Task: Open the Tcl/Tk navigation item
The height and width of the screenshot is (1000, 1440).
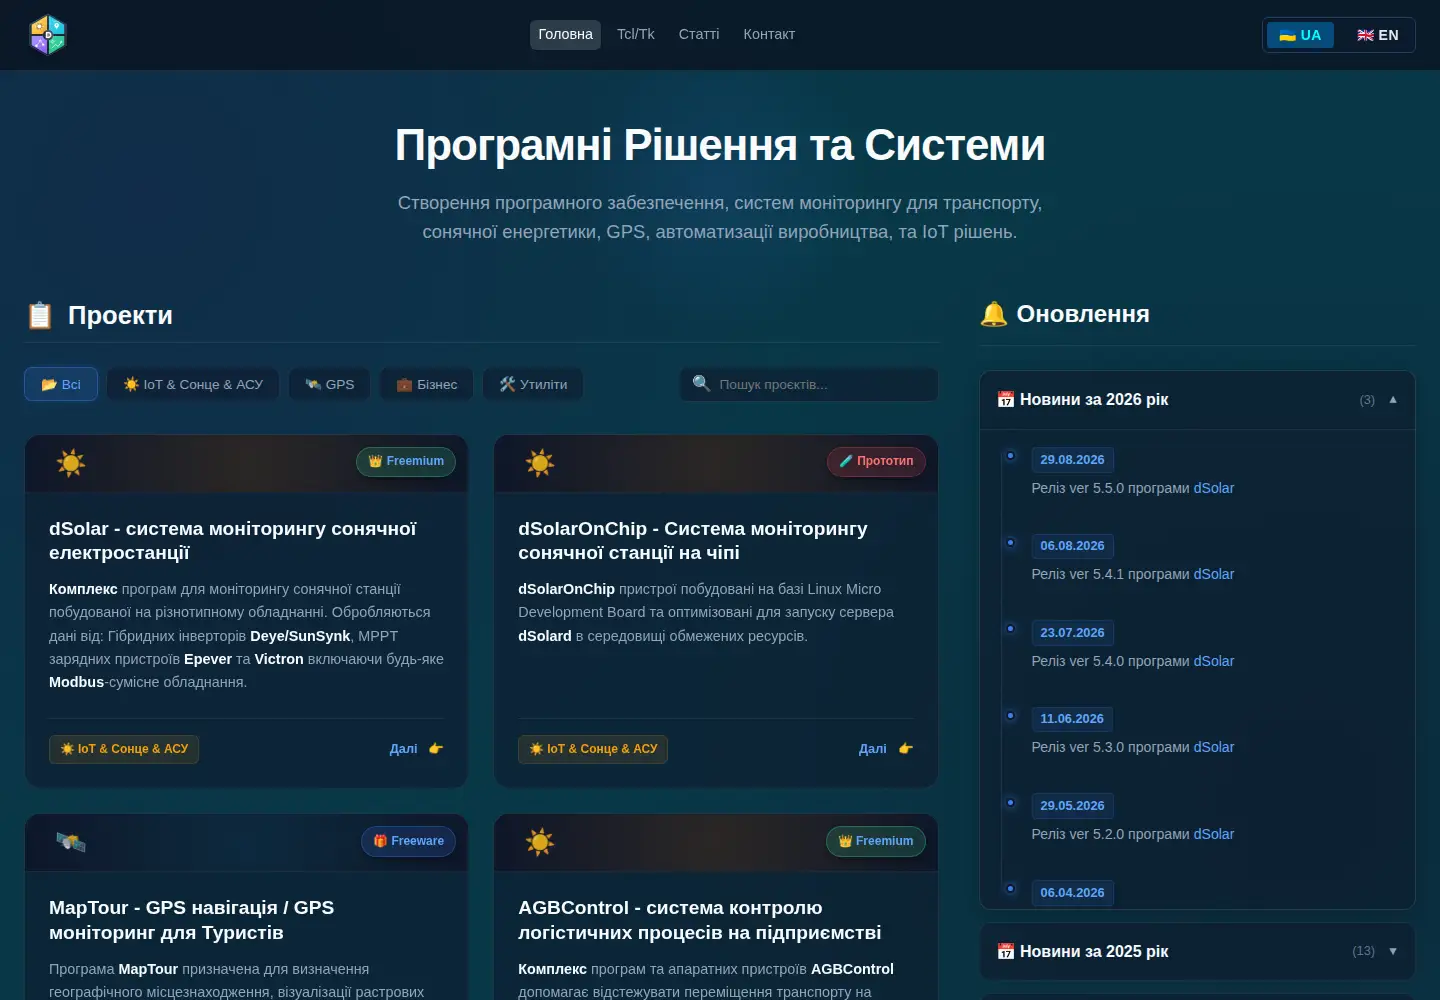Action: pos(635,34)
